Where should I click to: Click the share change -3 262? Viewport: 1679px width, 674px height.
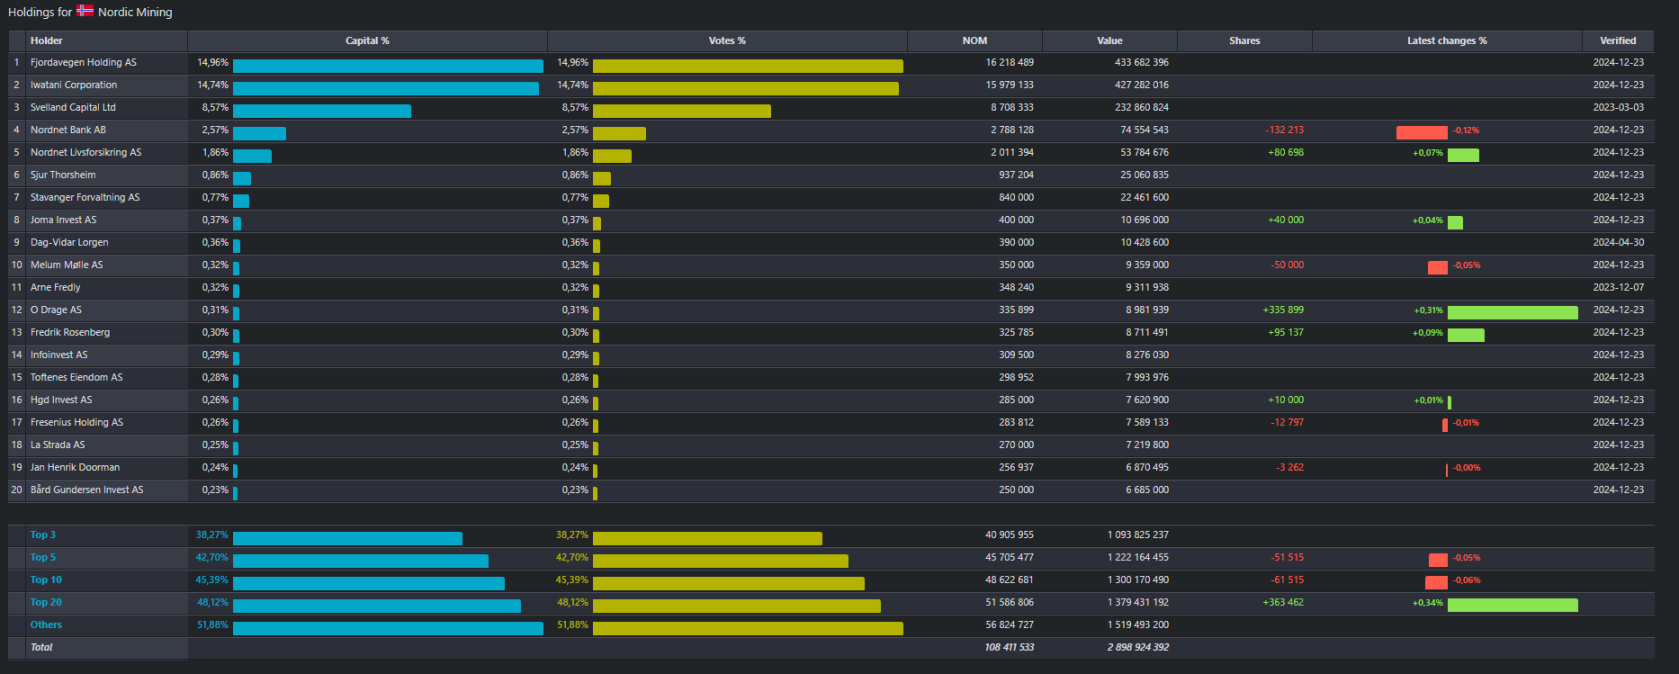pos(1290,467)
